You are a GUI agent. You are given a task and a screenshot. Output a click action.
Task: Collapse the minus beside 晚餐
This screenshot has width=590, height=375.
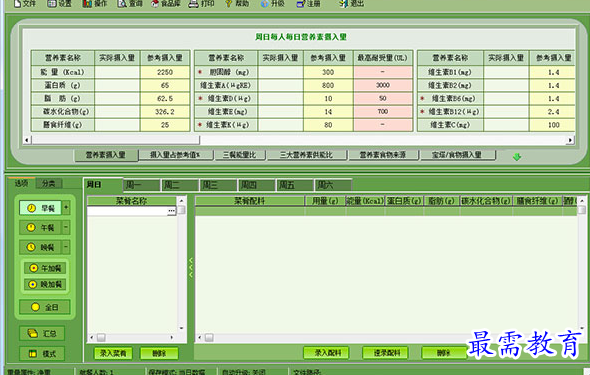(x=66, y=247)
